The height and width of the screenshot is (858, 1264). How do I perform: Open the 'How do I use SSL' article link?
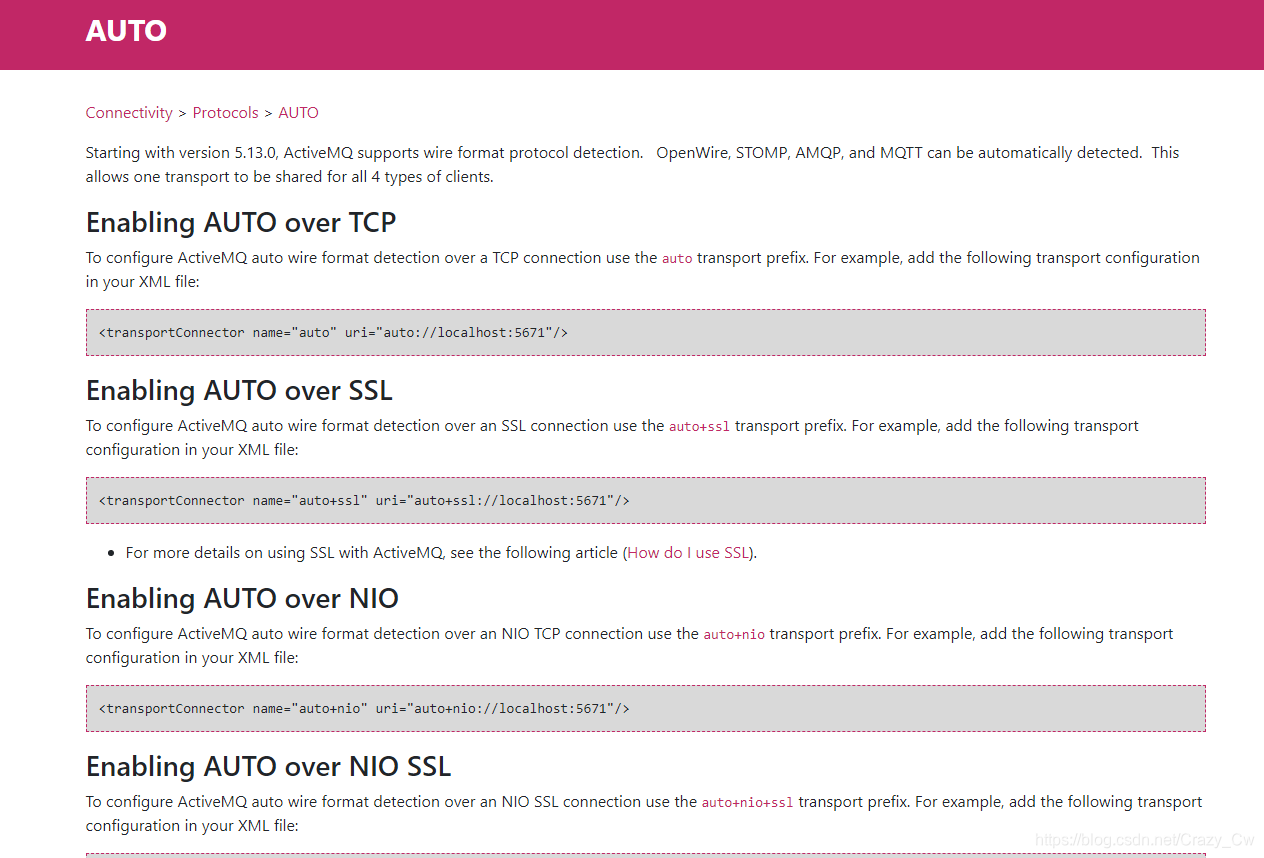[688, 553]
